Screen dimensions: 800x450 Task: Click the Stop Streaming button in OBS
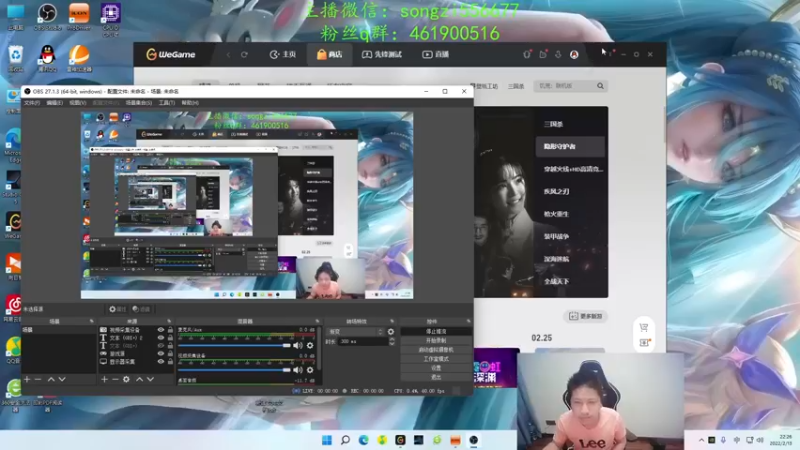coord(436,332)
